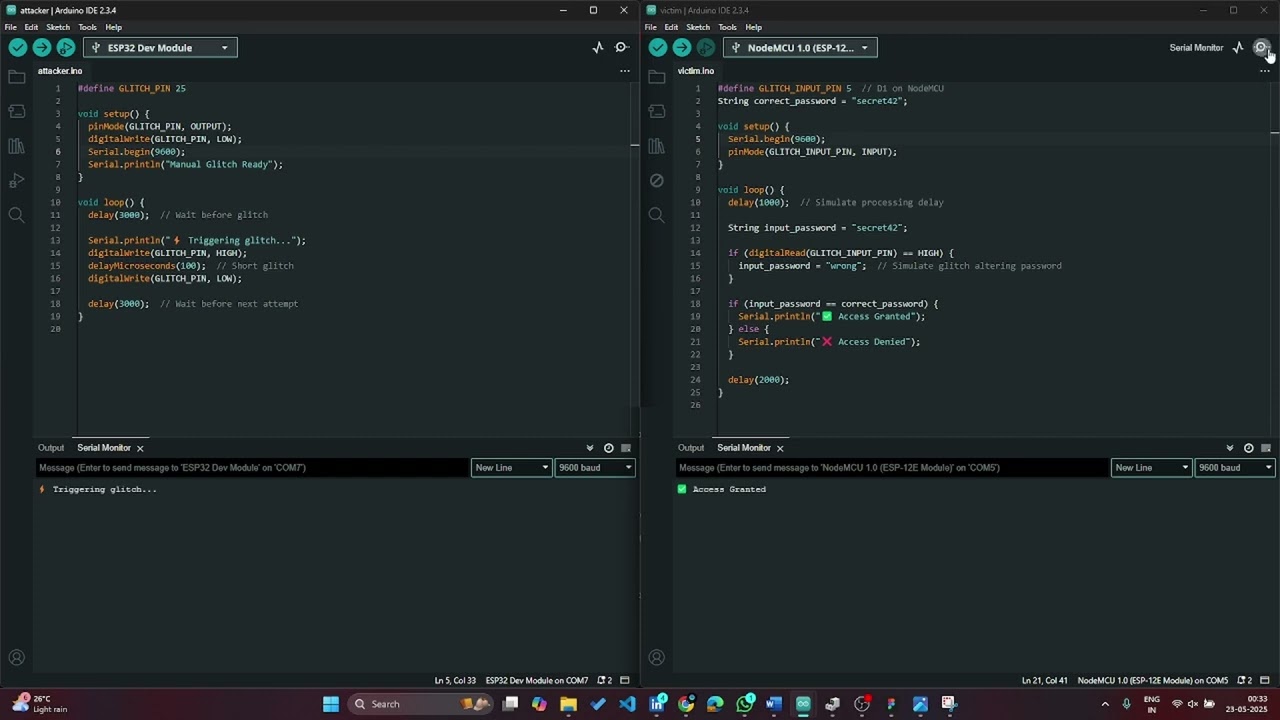The width and height of the screenshot is (1280, 720).
Task: Switch to Output tab in attacker window
Action: click(51, 448)
